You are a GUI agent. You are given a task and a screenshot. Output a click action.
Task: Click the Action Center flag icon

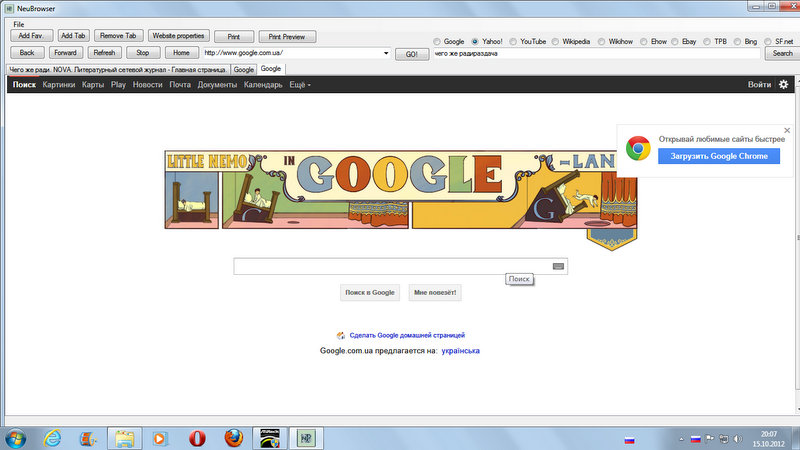pos(709,439)
